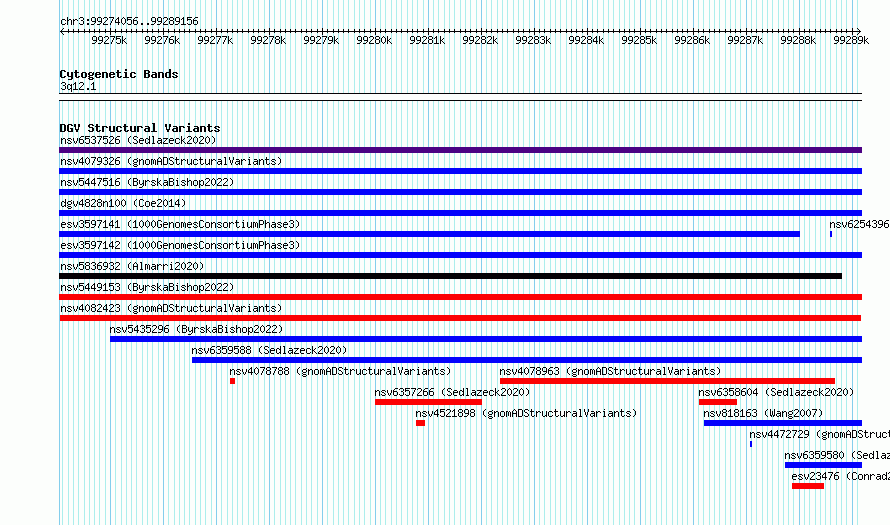Open the nsv6254396 label at right edge
This screenshot has width=890, height=525.
click(859, 224)
